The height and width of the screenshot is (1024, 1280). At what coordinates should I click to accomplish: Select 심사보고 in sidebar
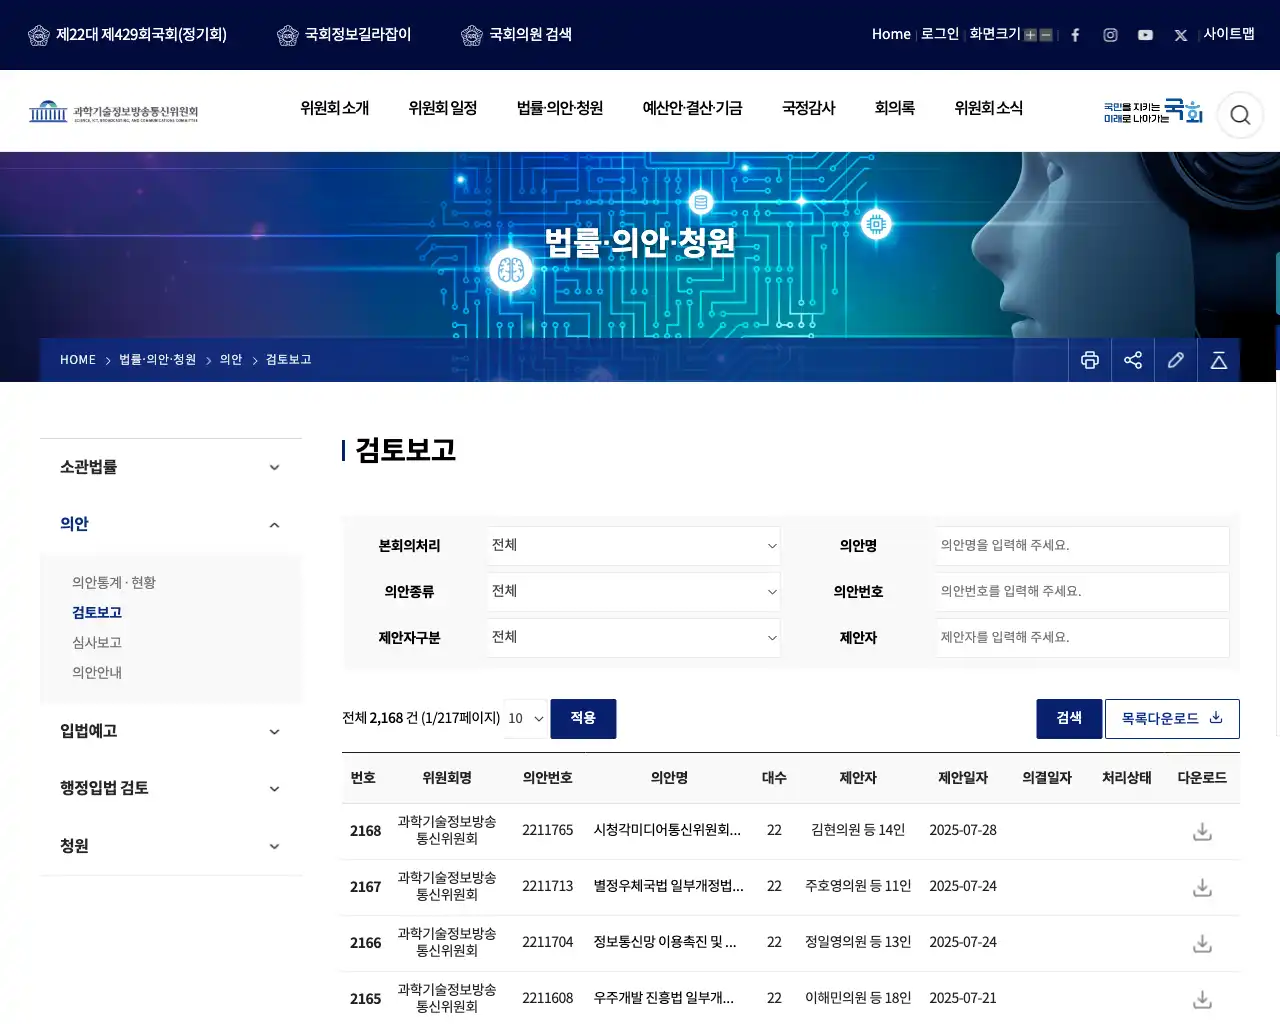pos(97,643)
